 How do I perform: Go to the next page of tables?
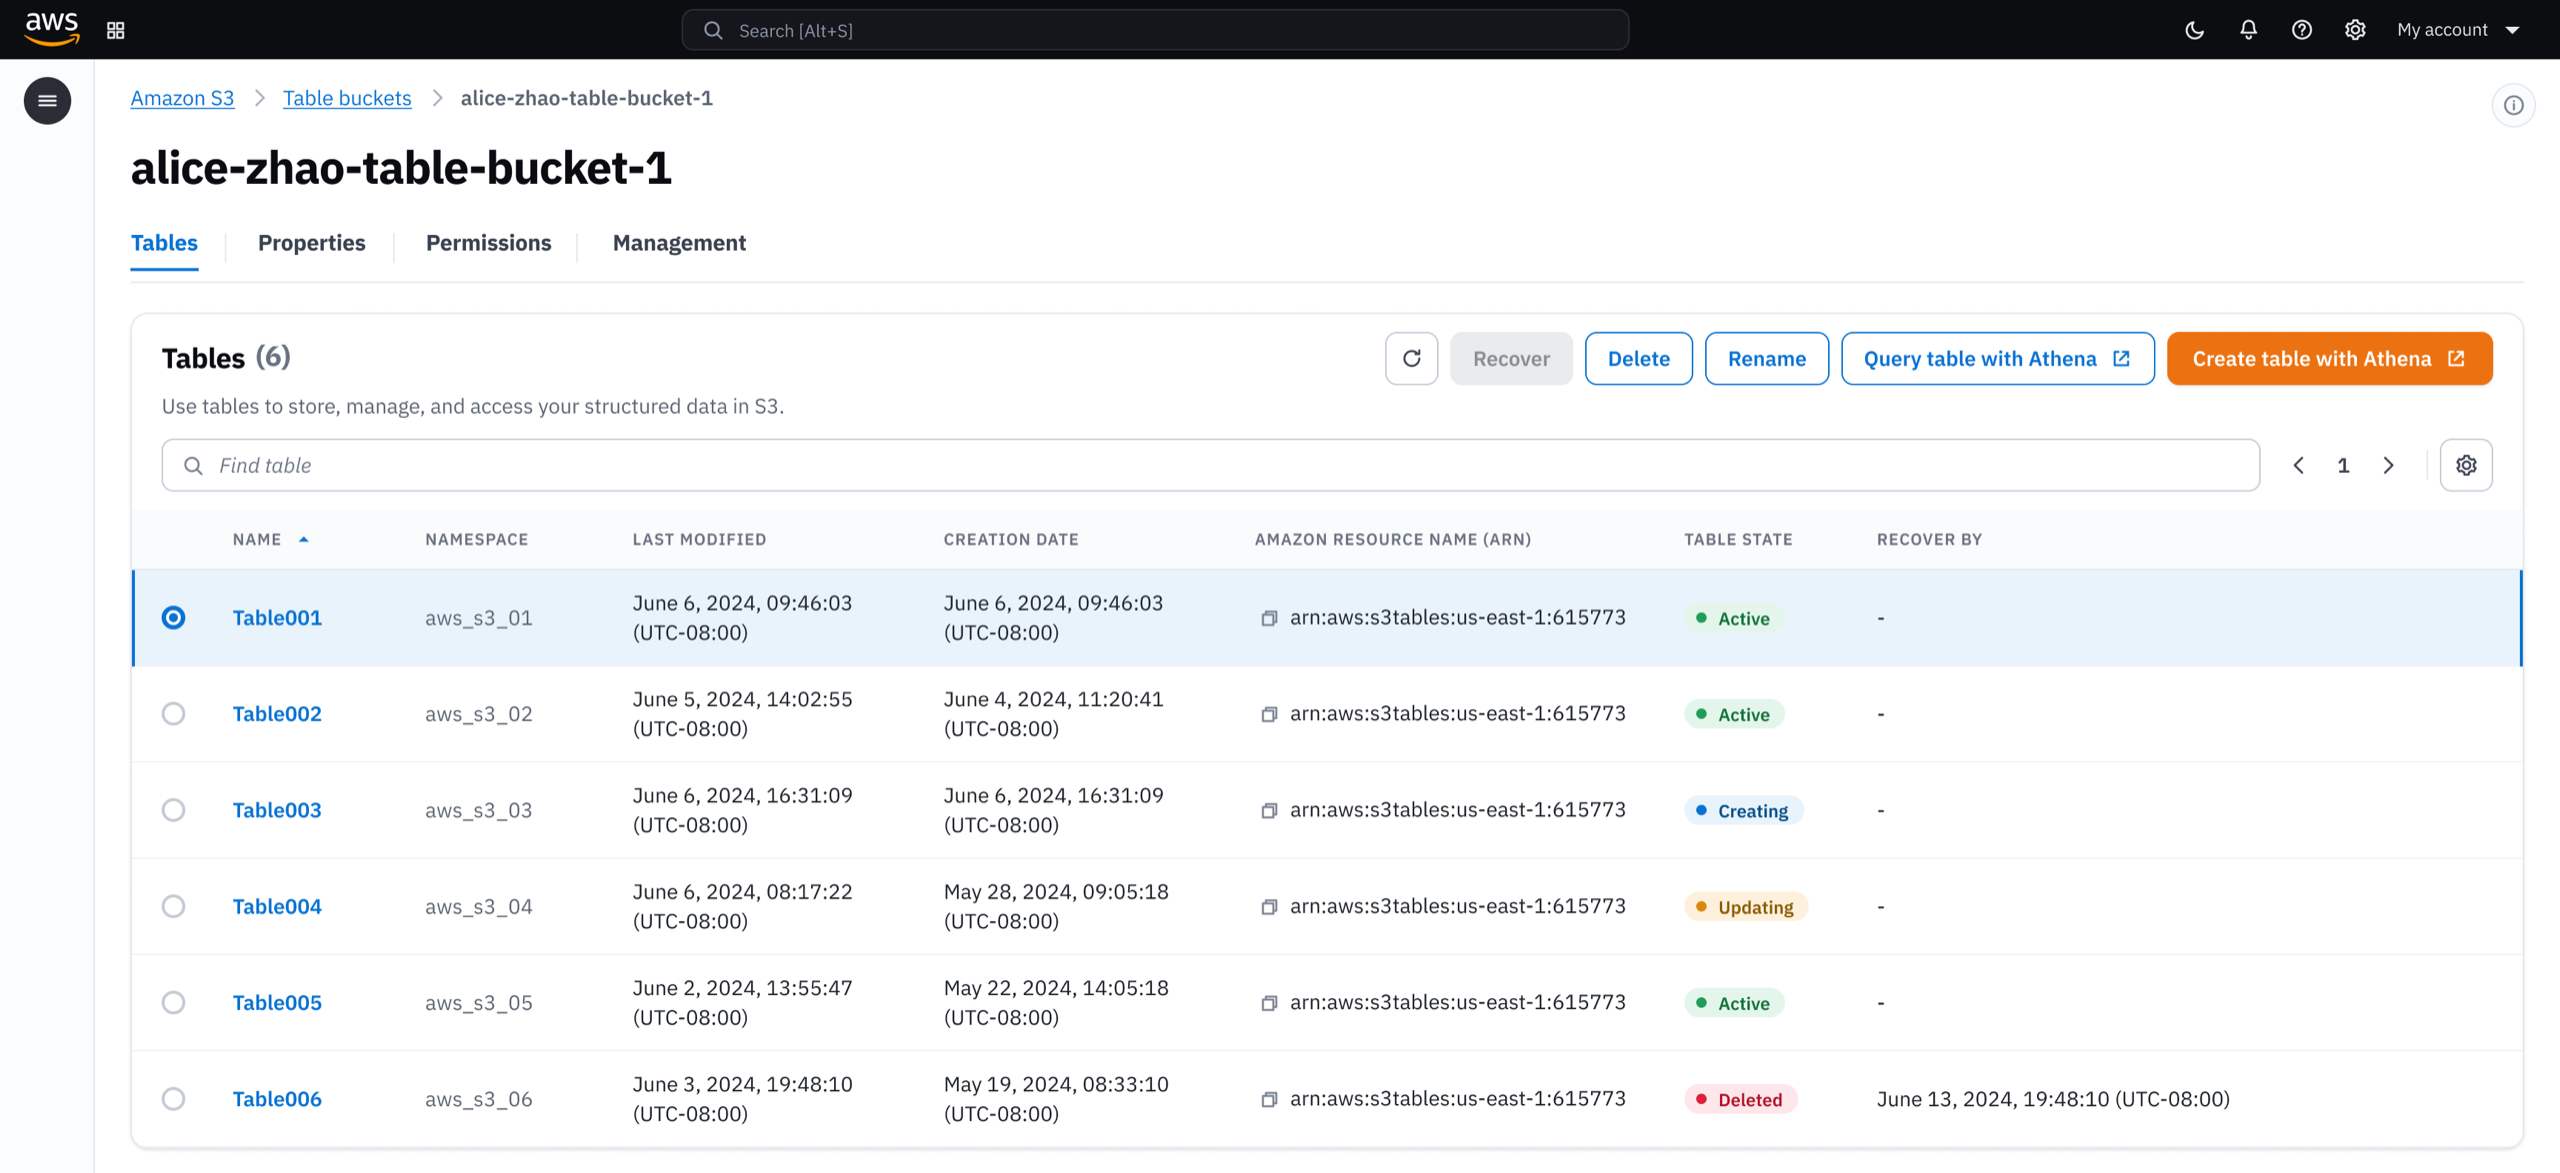click(2388, 465)
